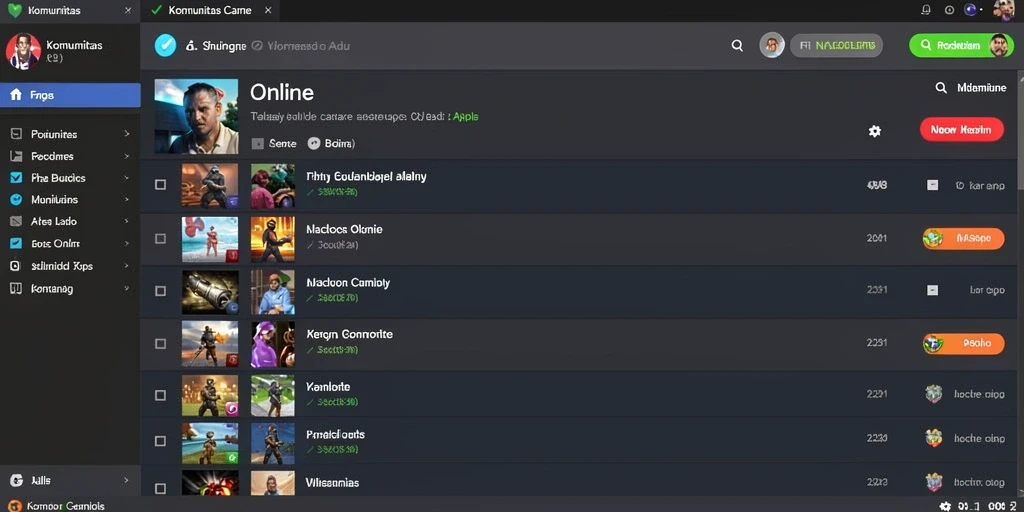1024x512 pixels.
Task: Click the green Rodatian button
Action: tap(961, 45)
